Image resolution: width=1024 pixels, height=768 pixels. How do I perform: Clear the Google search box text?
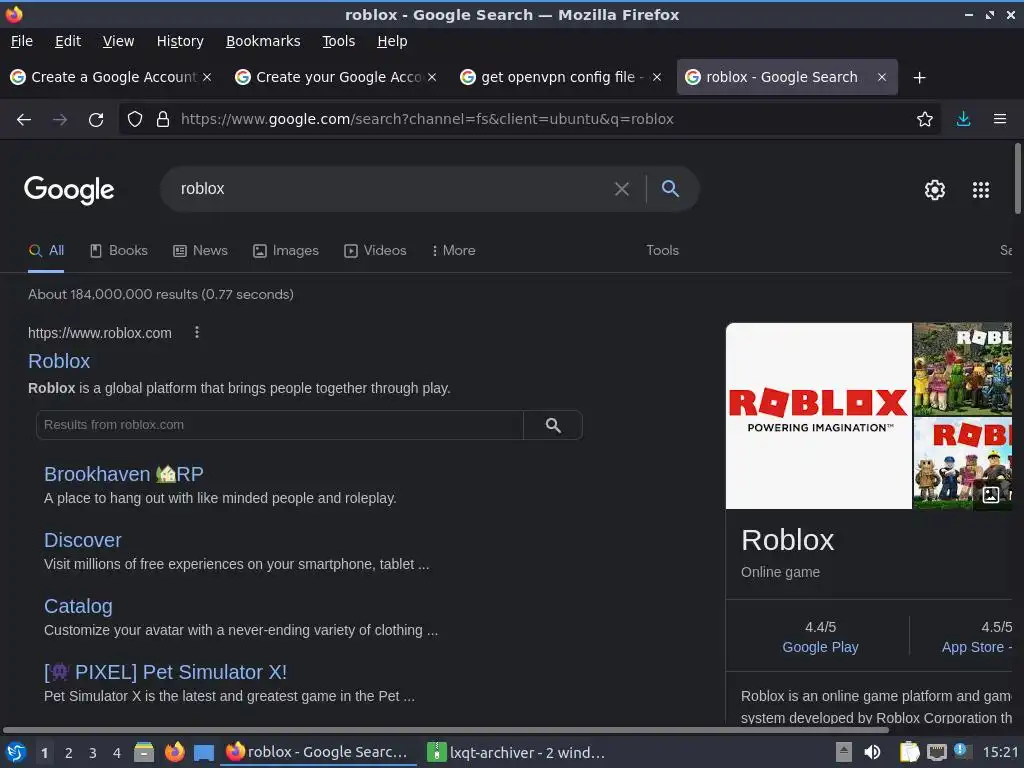pyautogui.click(x=622, y=189)
